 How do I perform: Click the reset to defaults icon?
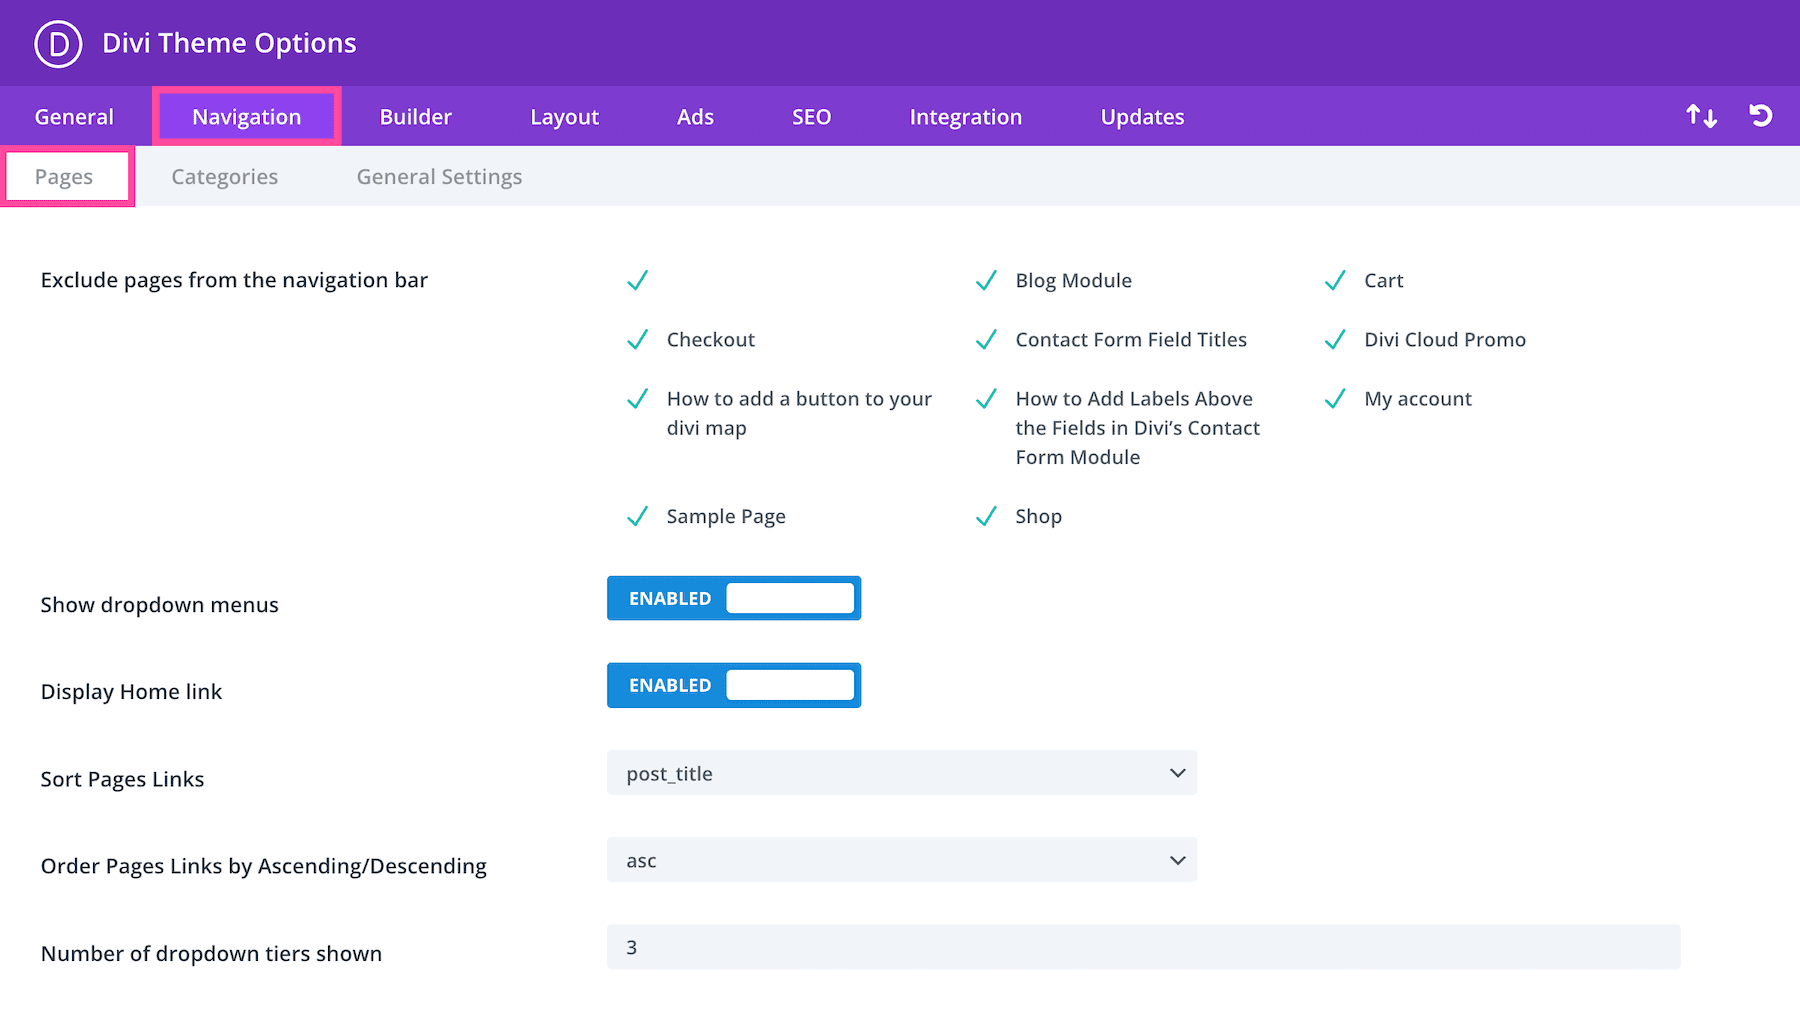coord(1760,116)
